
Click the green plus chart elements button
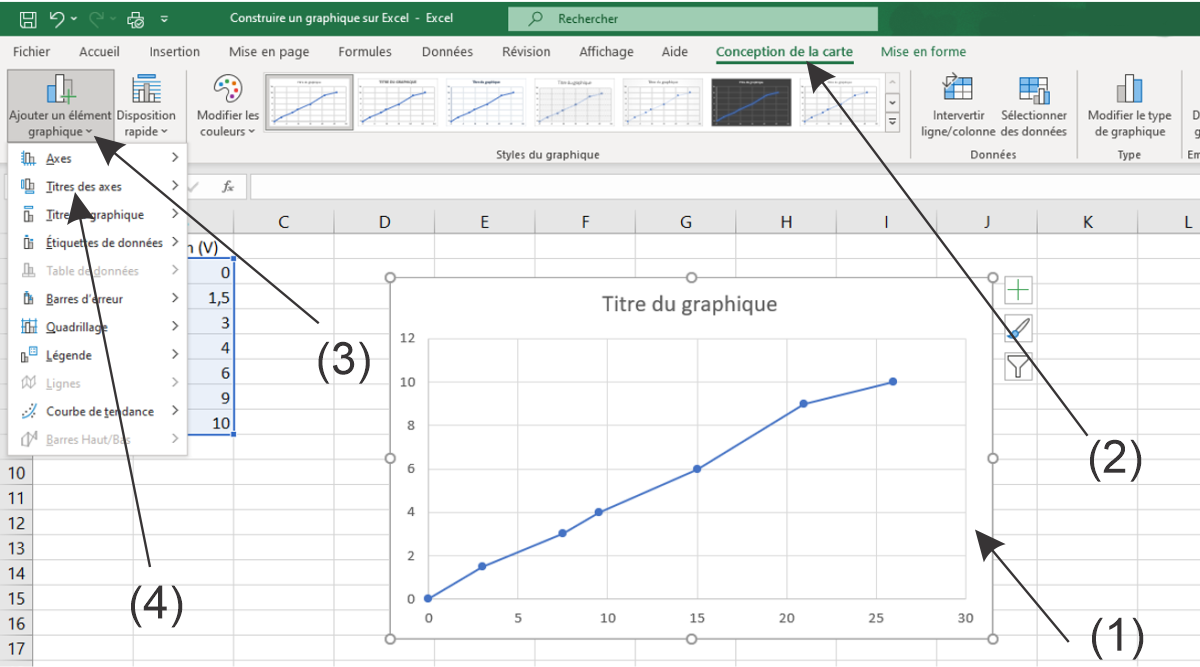1018,290
